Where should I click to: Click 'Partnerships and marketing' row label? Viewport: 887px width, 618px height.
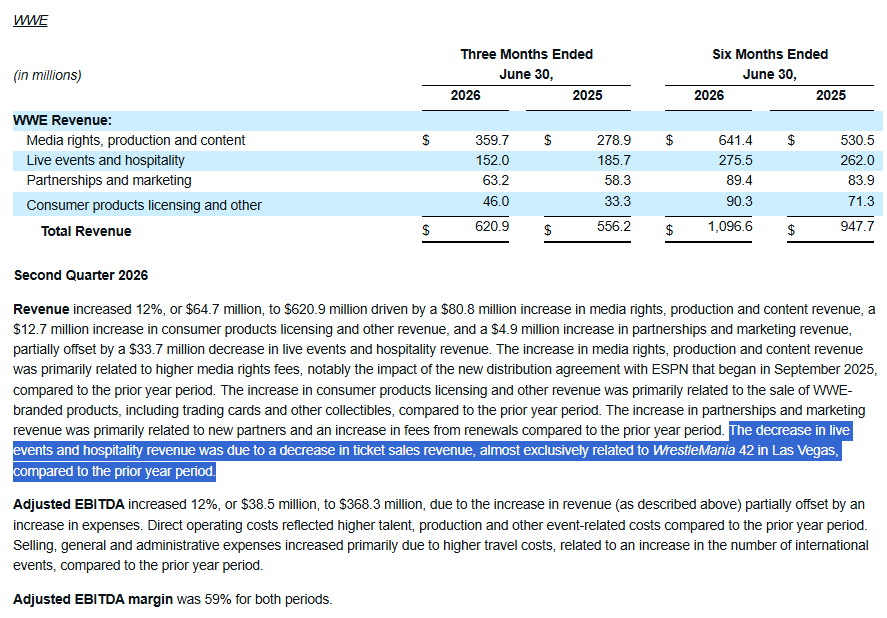click(109, 181)
